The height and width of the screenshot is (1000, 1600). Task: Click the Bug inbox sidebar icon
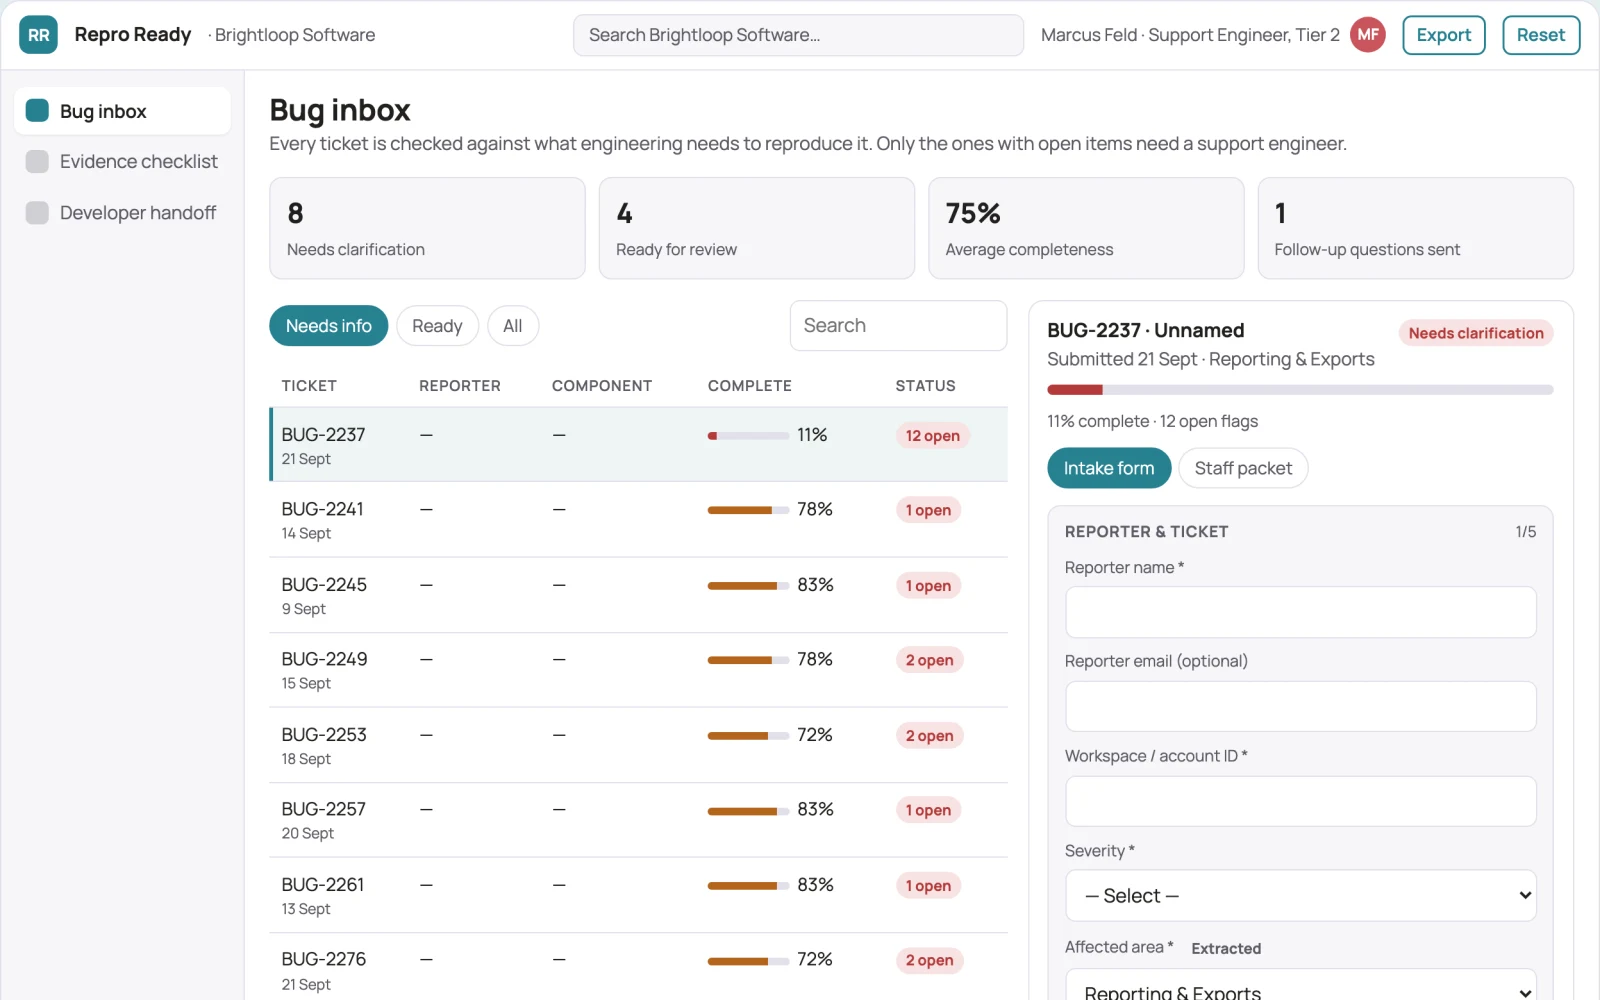click(x=37, y=111)
